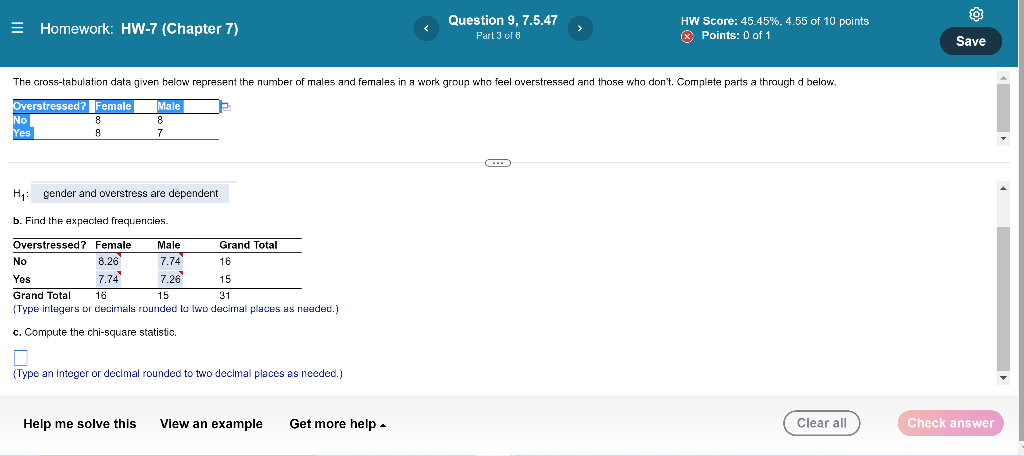Viewport: 1024px width, 456px height.
Task: Save the homework progress
Action: (x=970, y=41)
